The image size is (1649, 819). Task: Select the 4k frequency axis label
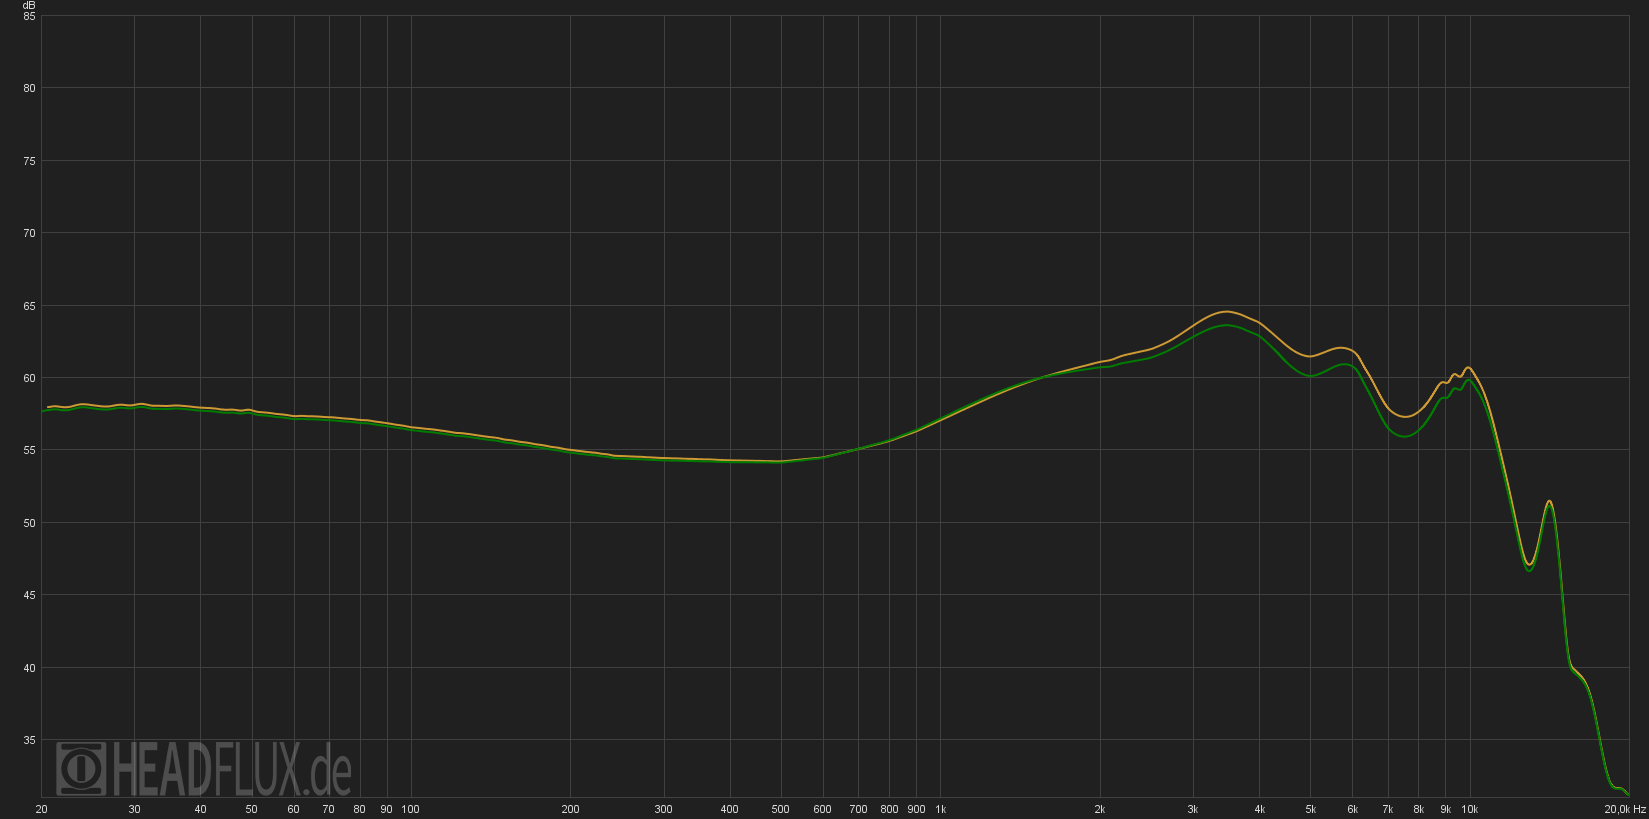click(1260, 809)
